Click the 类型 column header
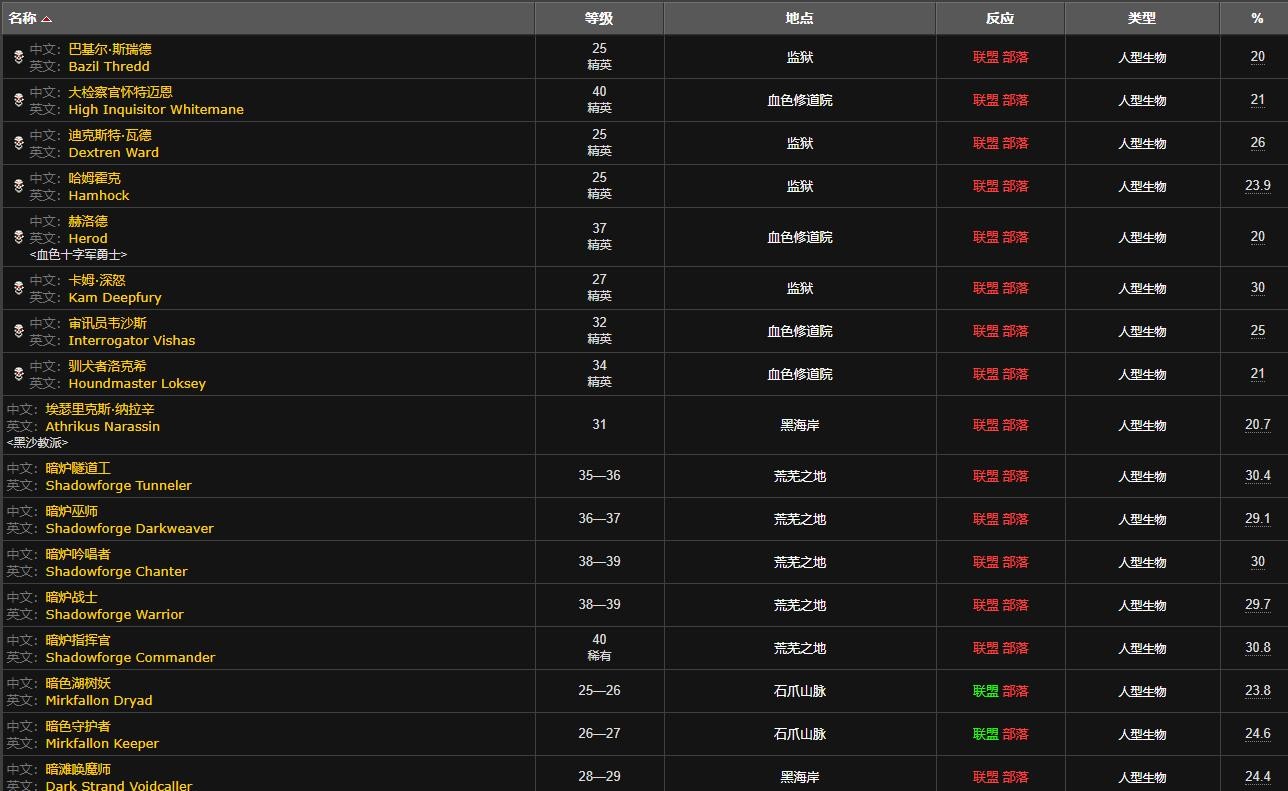 click(x=1142, y=18)
